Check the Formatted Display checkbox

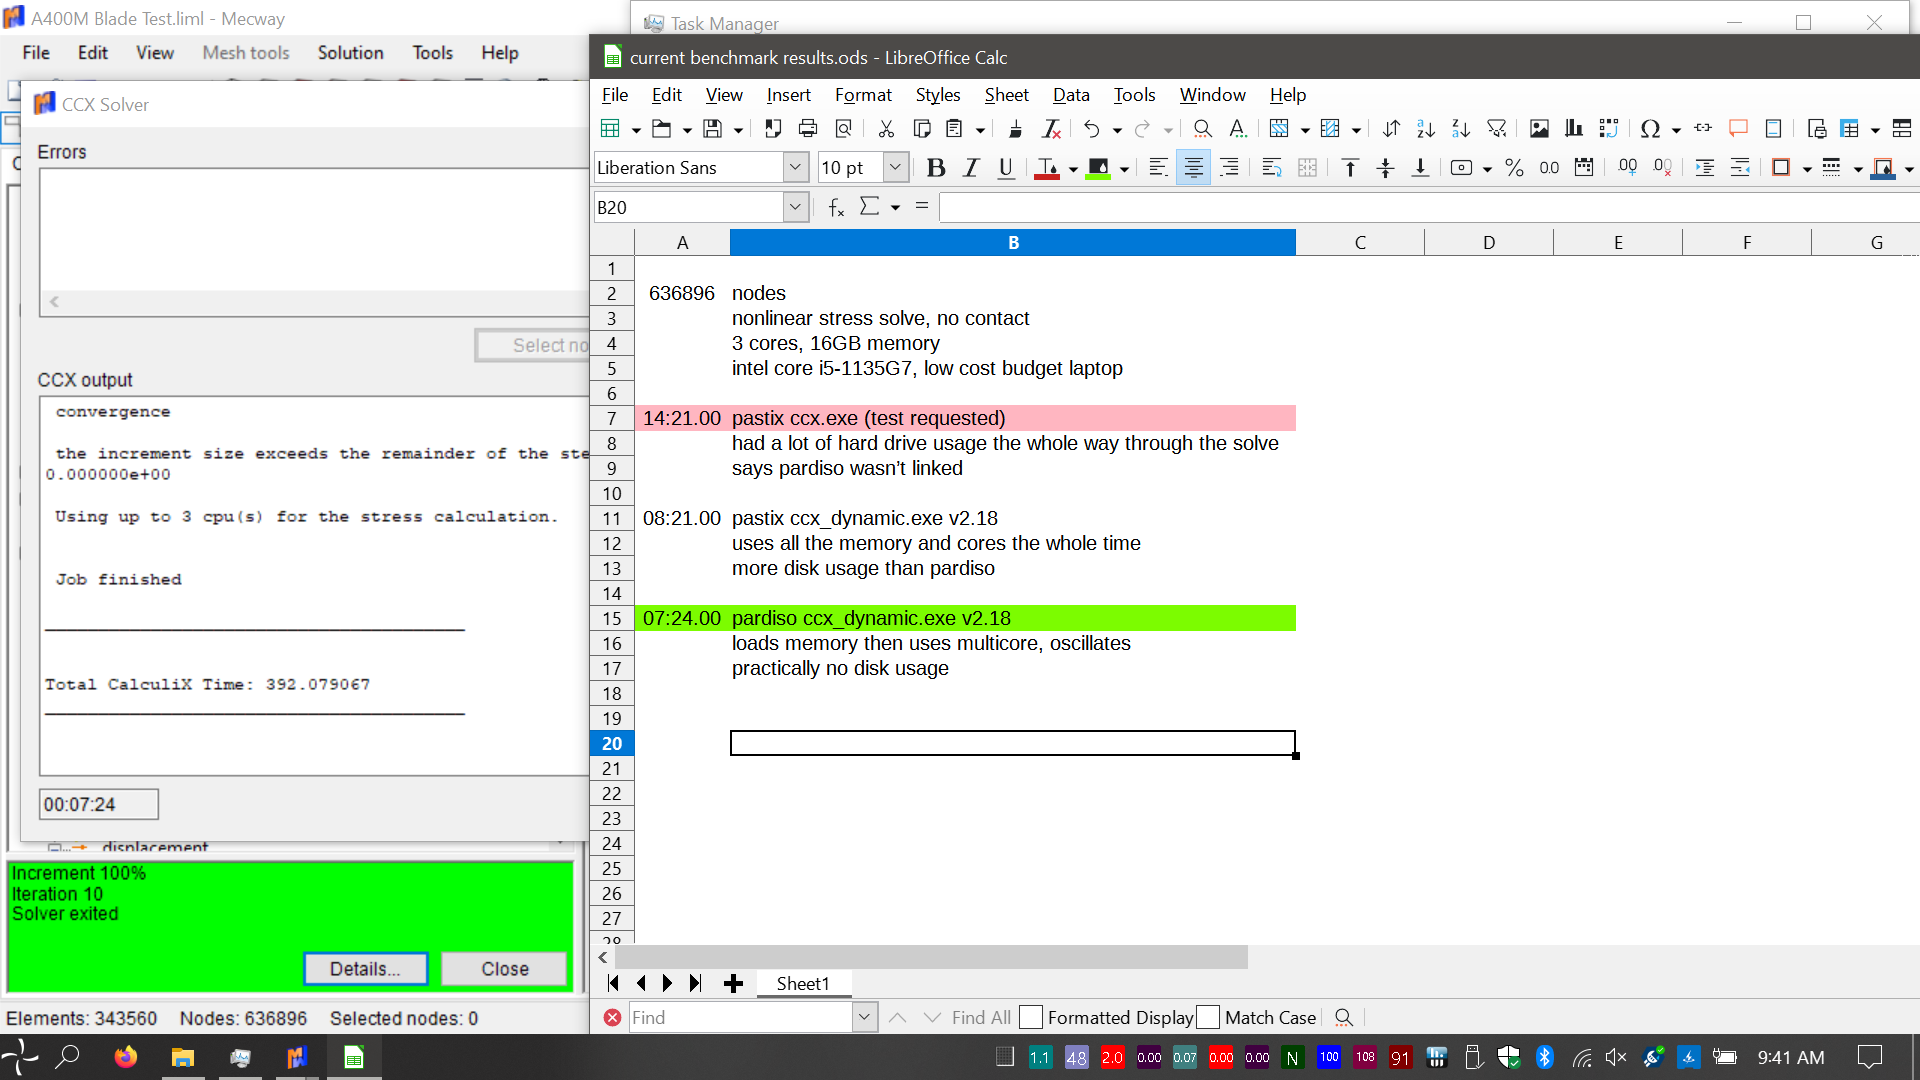(x=1030, y=1017)
